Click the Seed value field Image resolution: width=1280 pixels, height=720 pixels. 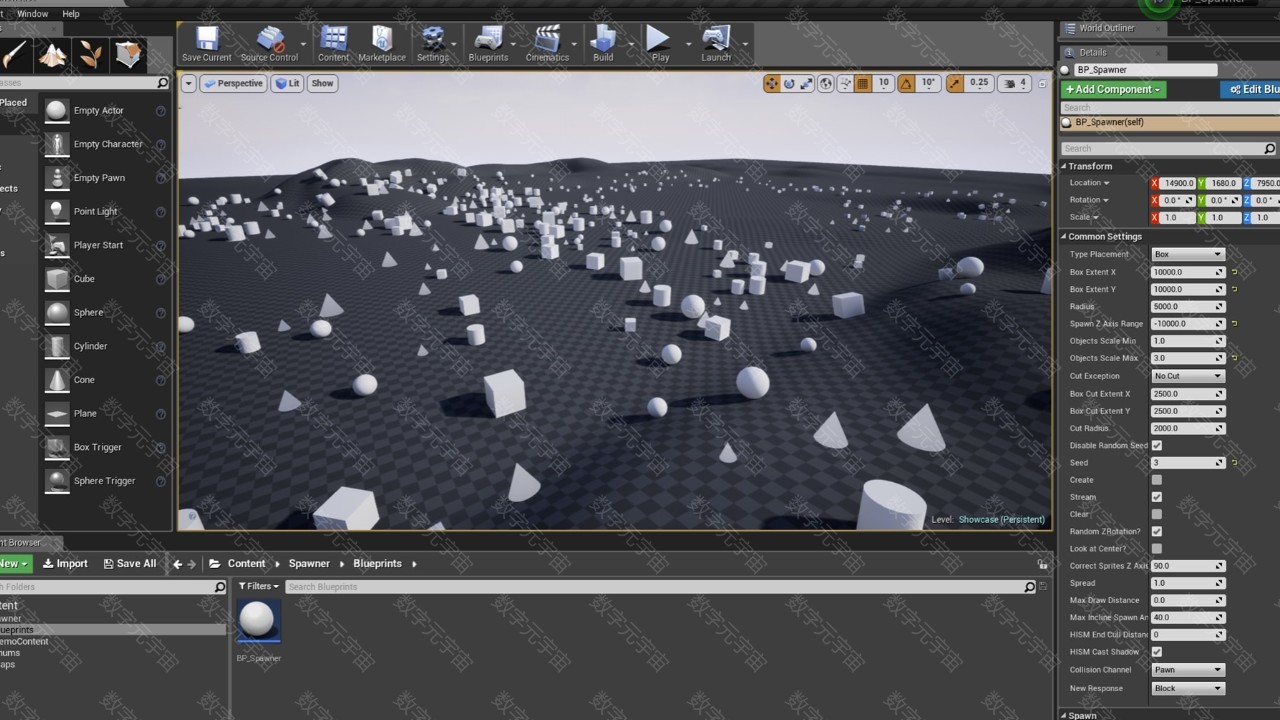pyautogui.click(x=1188, y=462)
